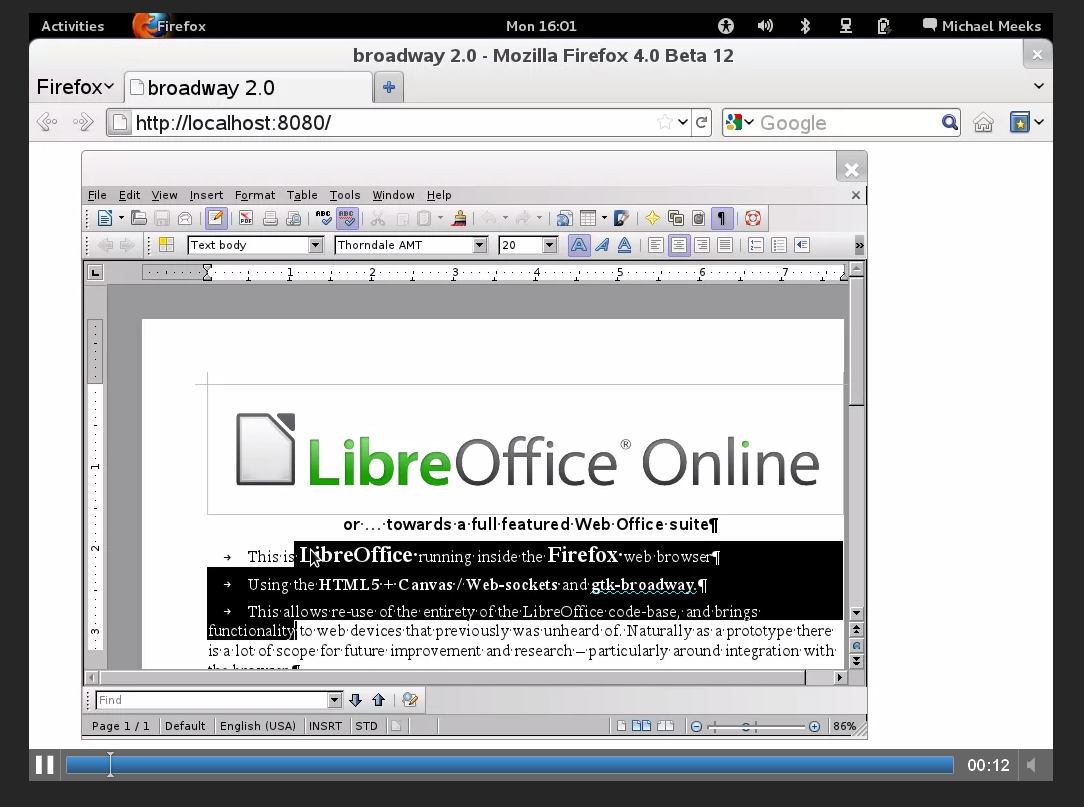Align text left
The width and height of the screenshot is (1084, 807).
click(x=655, y=245)
